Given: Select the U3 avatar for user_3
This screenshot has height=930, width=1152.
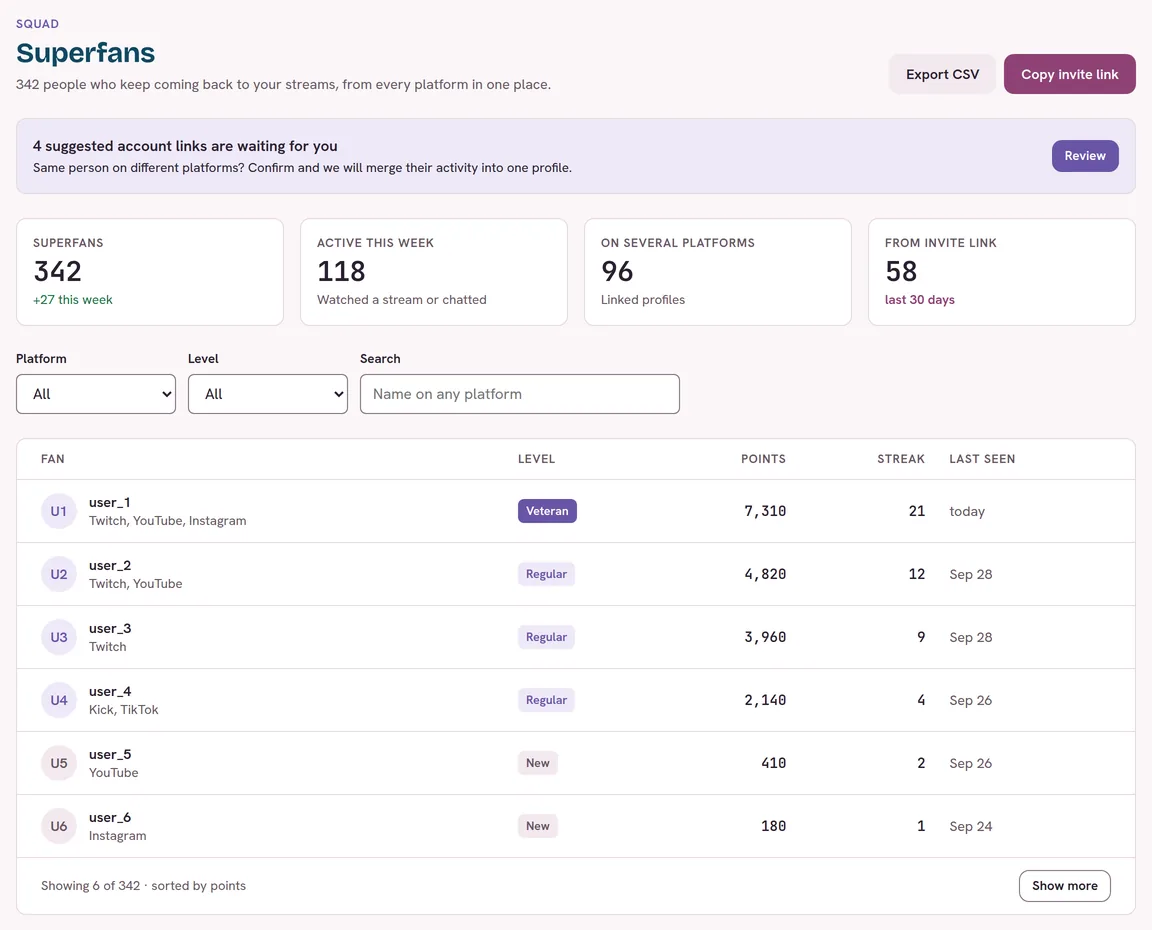Looking at the screenshot, I should (59, 638).
